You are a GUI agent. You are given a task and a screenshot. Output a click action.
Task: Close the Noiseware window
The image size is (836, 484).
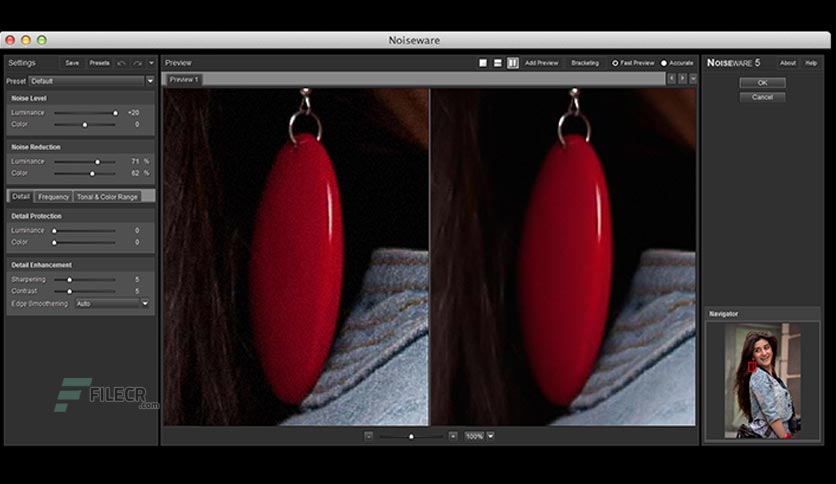[10, 40]
